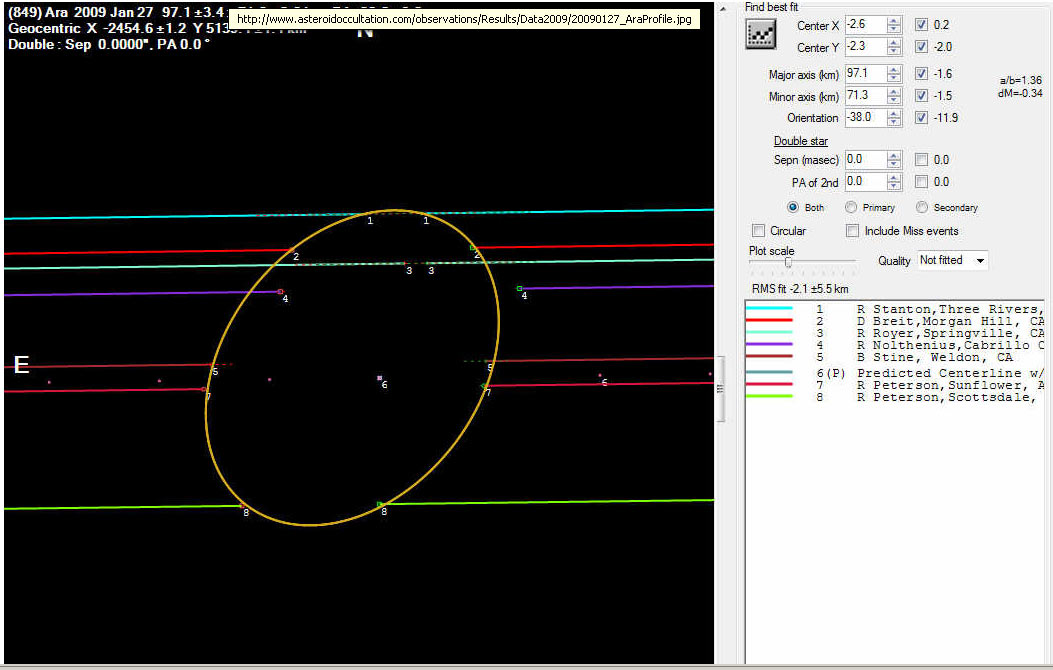Increase Major axis value with up arrow
Image resolution: width=1053 pixels, height=670 pixels.
pyautogui.click(x=894, y=70)
